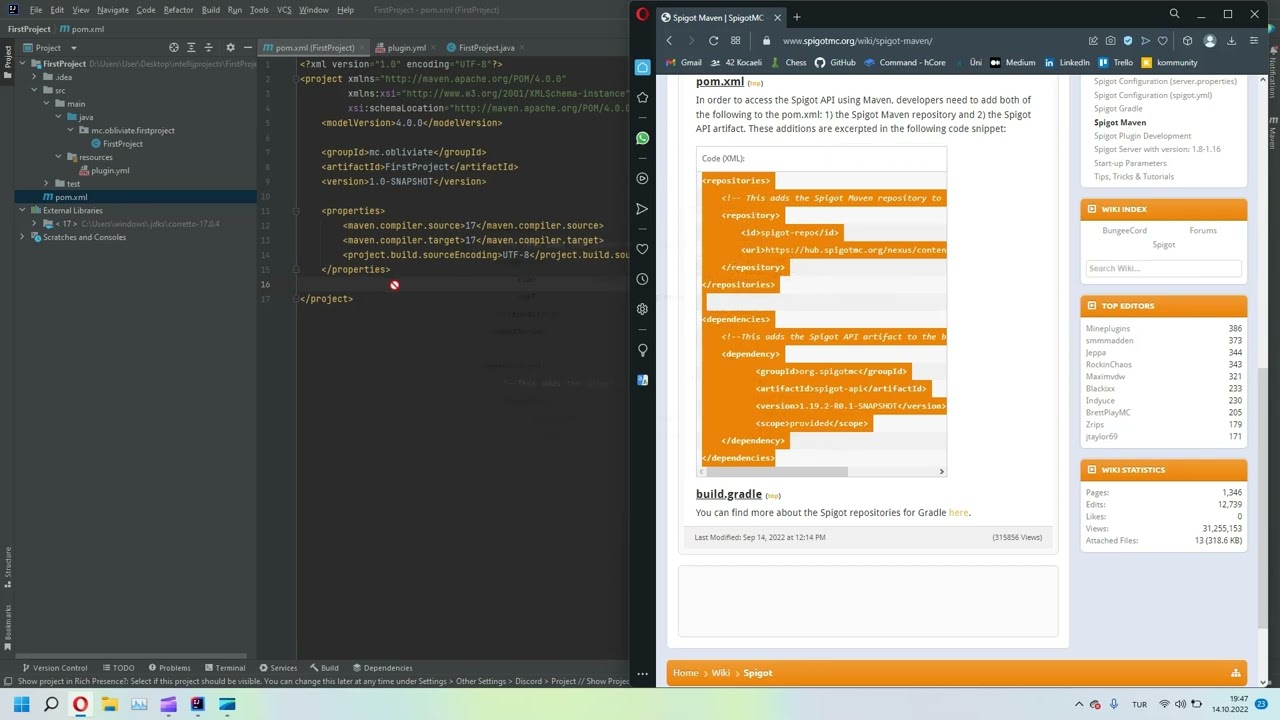Expand the .idea folder

click(34, 77)
